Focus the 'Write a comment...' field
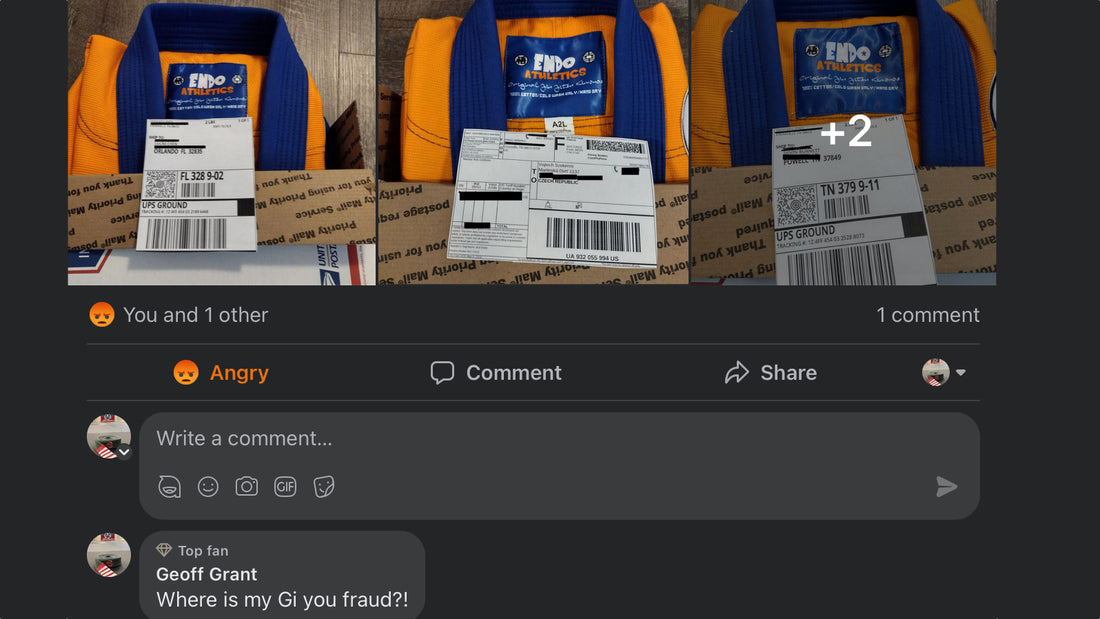 pos(559,439)
